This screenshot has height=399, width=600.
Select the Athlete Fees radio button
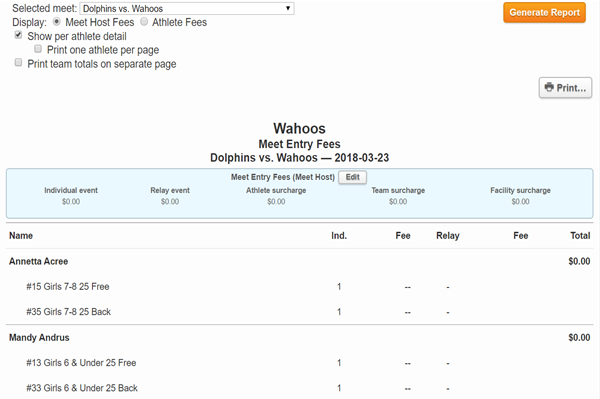pos(144,22)
